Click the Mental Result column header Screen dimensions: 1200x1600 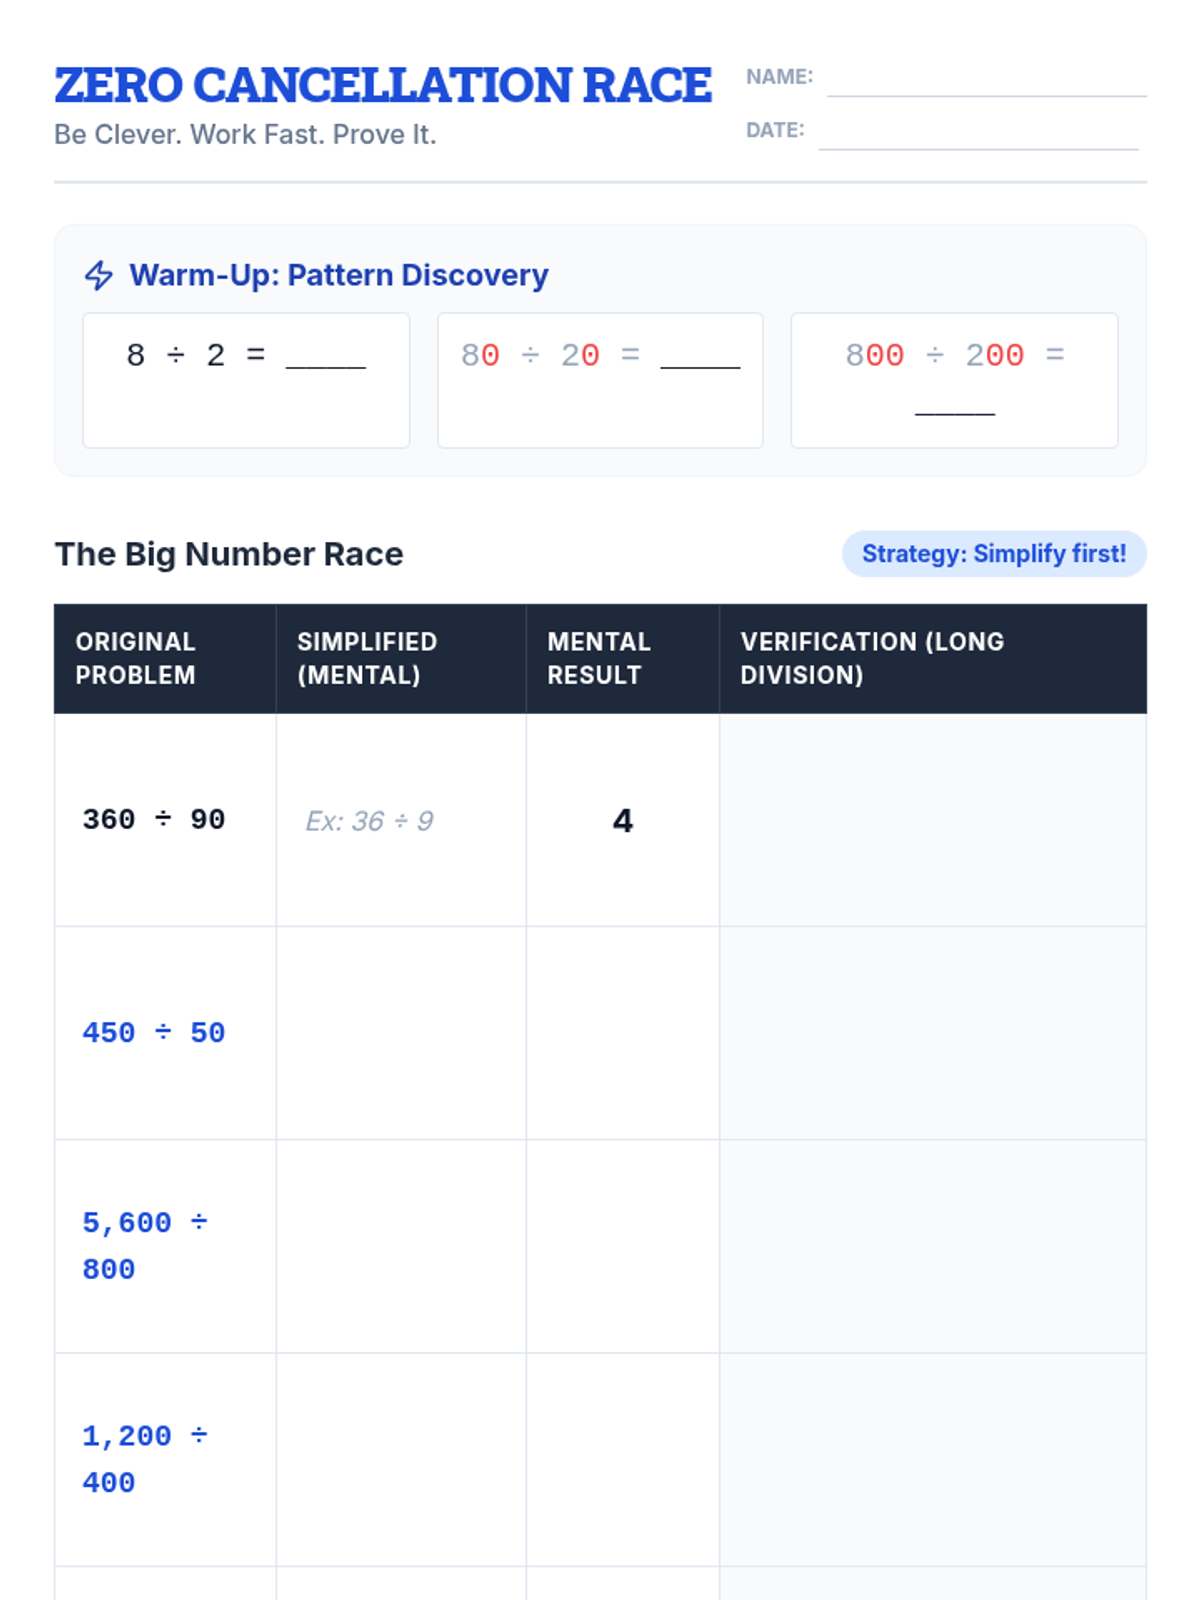tap(598, 658)
